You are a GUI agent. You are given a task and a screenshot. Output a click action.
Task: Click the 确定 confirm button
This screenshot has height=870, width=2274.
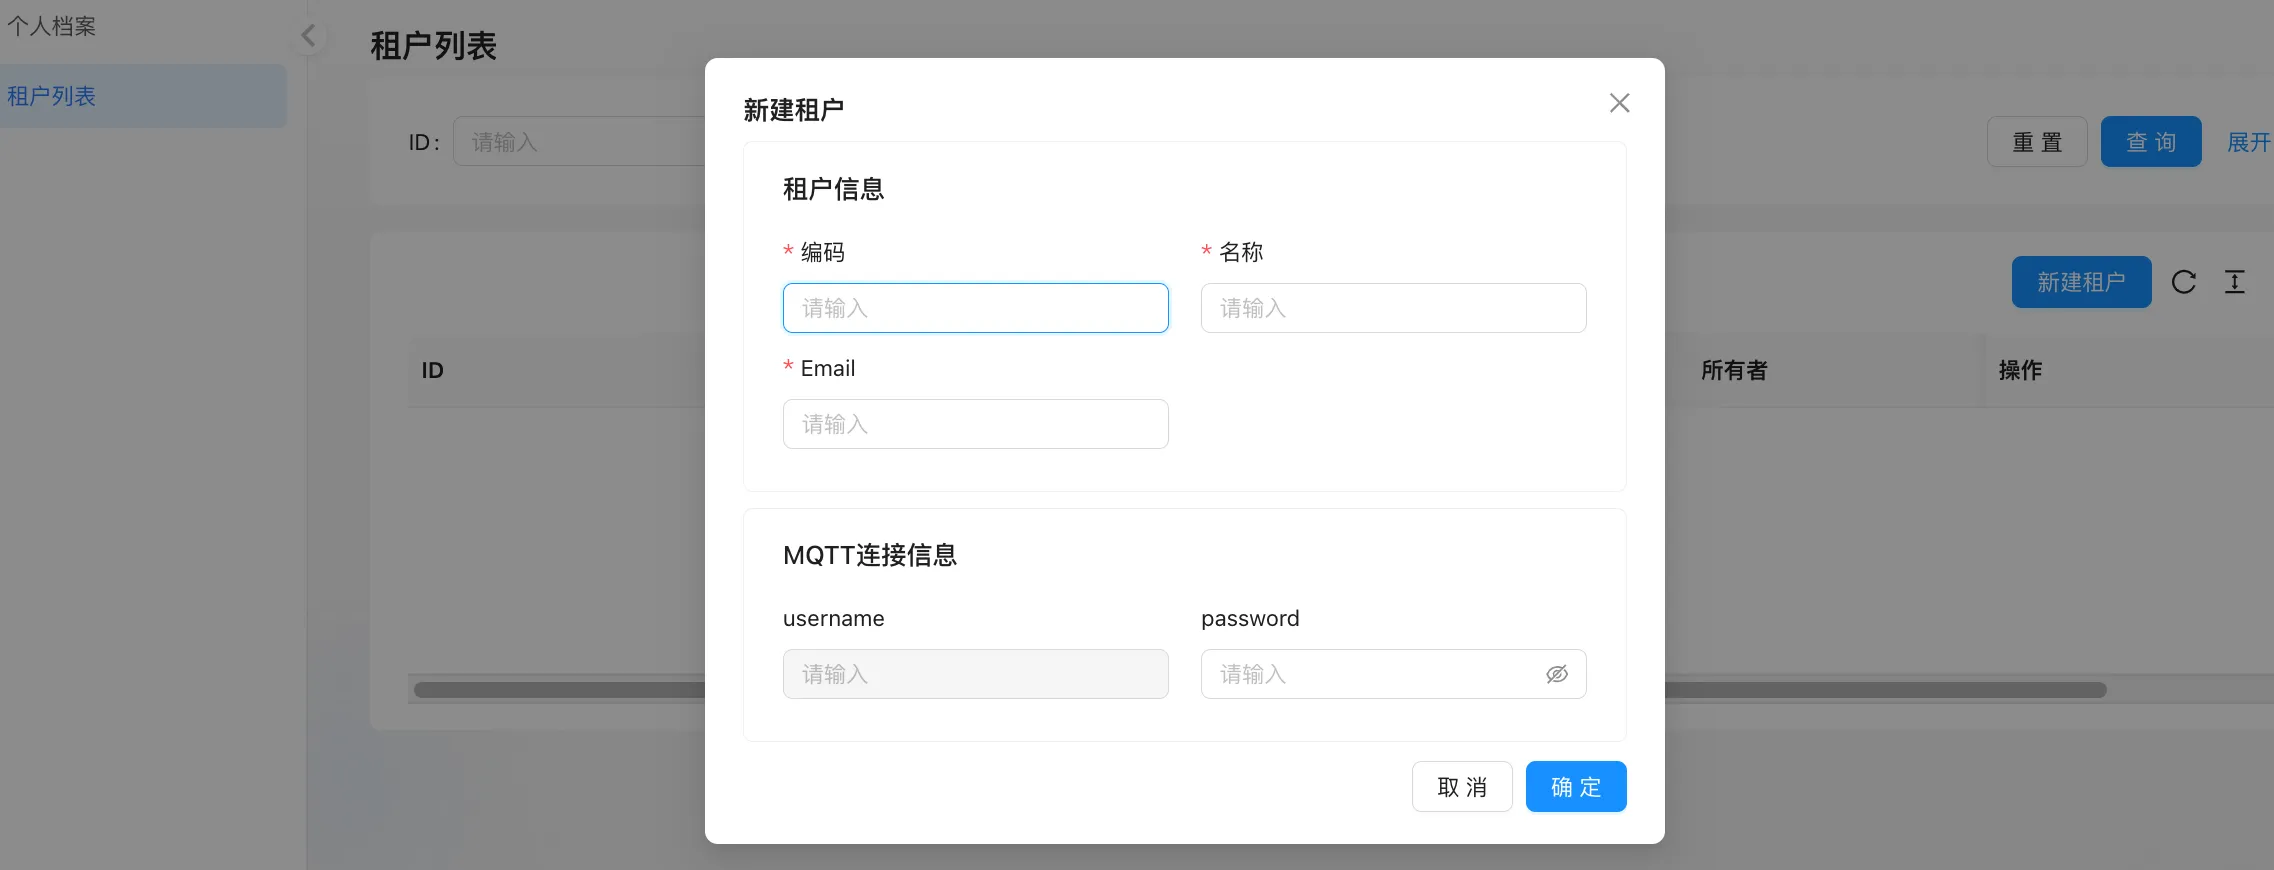[1575, 787]
